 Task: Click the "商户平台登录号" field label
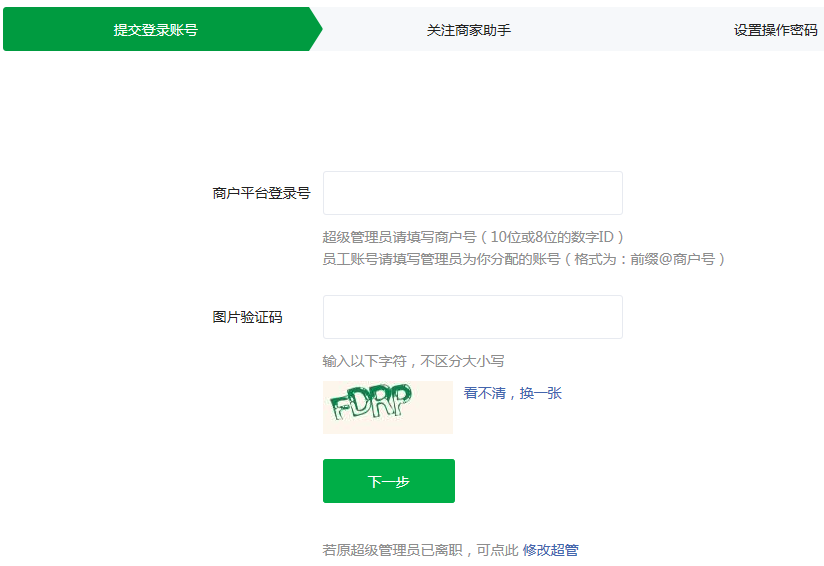261,193
